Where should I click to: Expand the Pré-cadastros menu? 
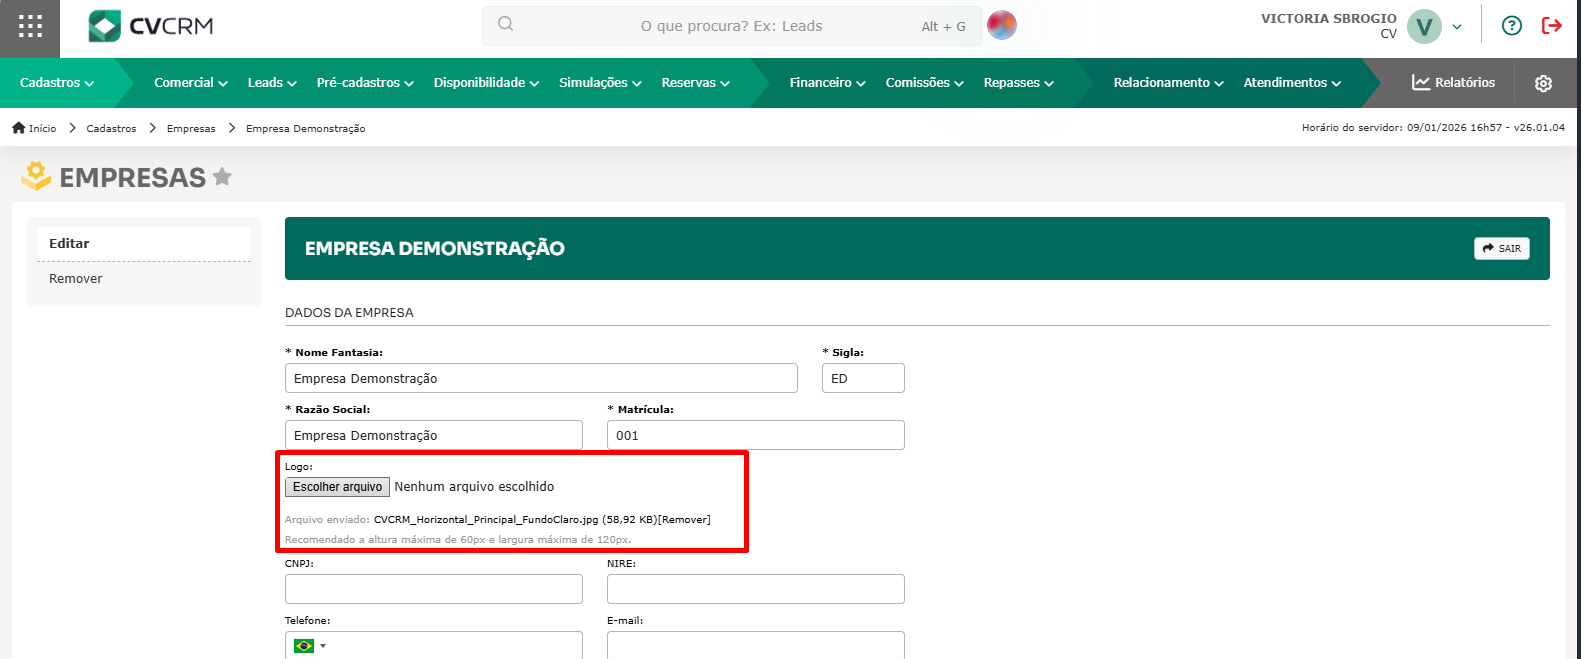[365, 83]
